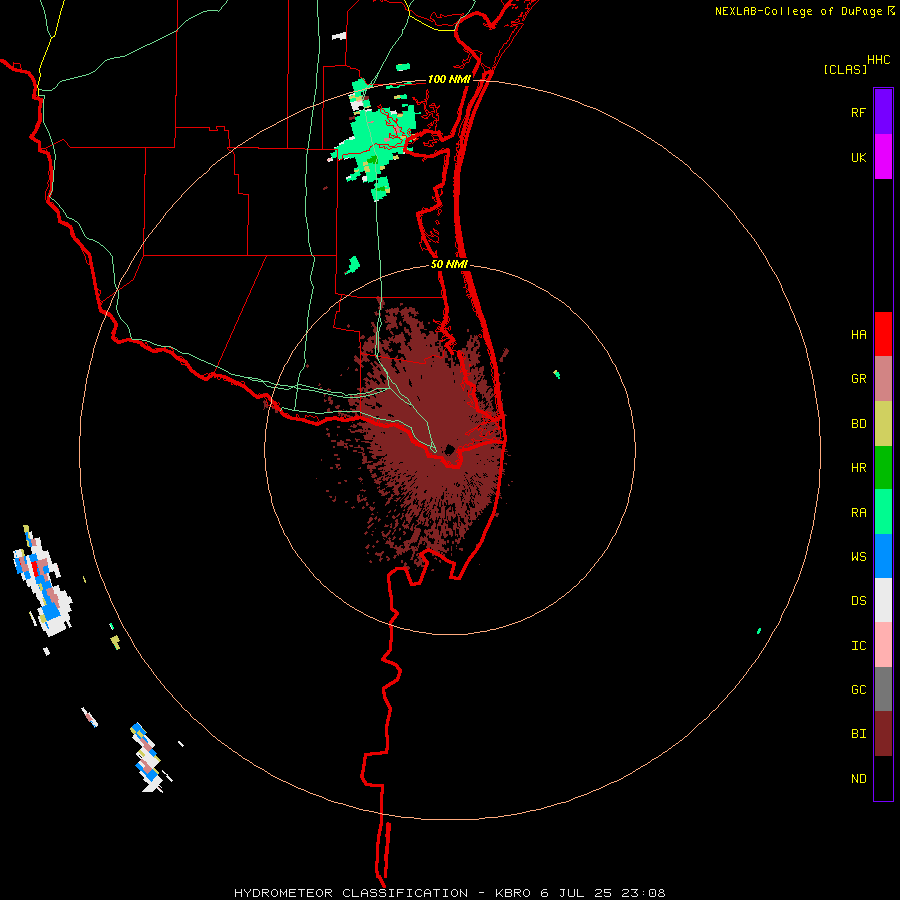Click the IC legend label
The width and height of the screenshot is (900, 900).
tap(858, 645)
